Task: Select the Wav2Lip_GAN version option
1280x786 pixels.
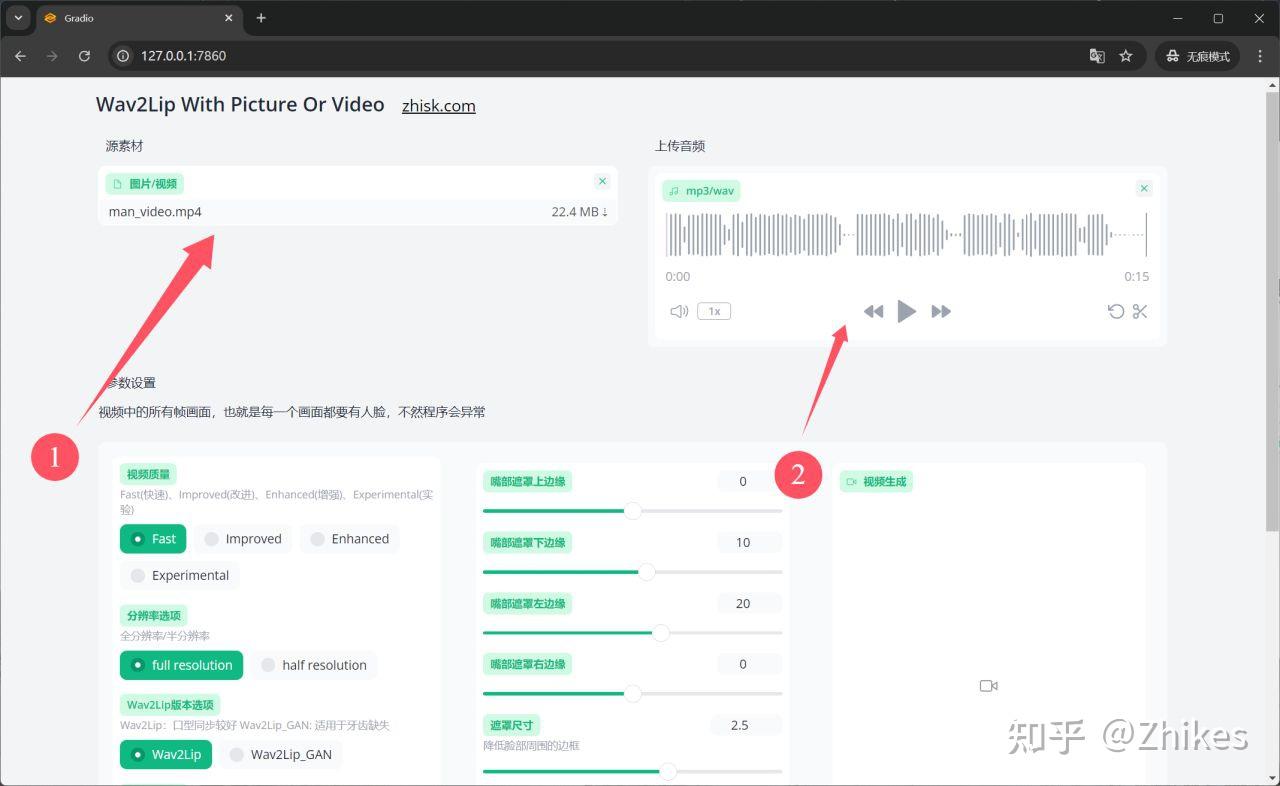Action: 280,754
